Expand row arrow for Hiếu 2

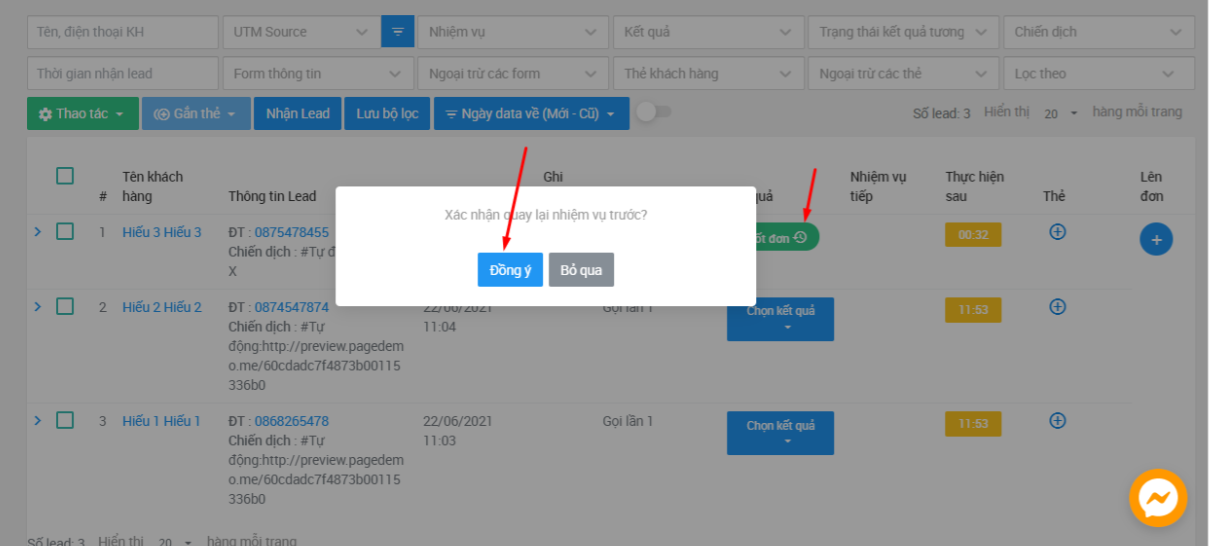coord(38,307)
